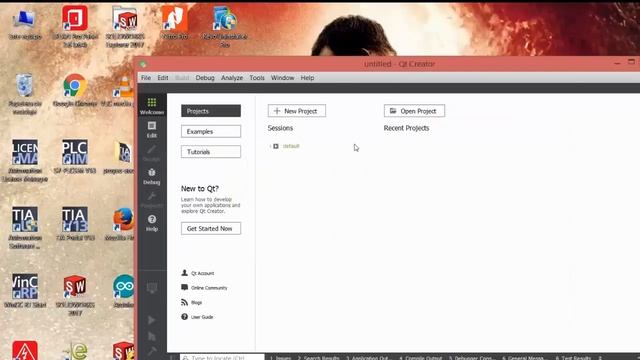
Task: Open the Welcome mode in the sidebar
Action: tap(152, 106)
